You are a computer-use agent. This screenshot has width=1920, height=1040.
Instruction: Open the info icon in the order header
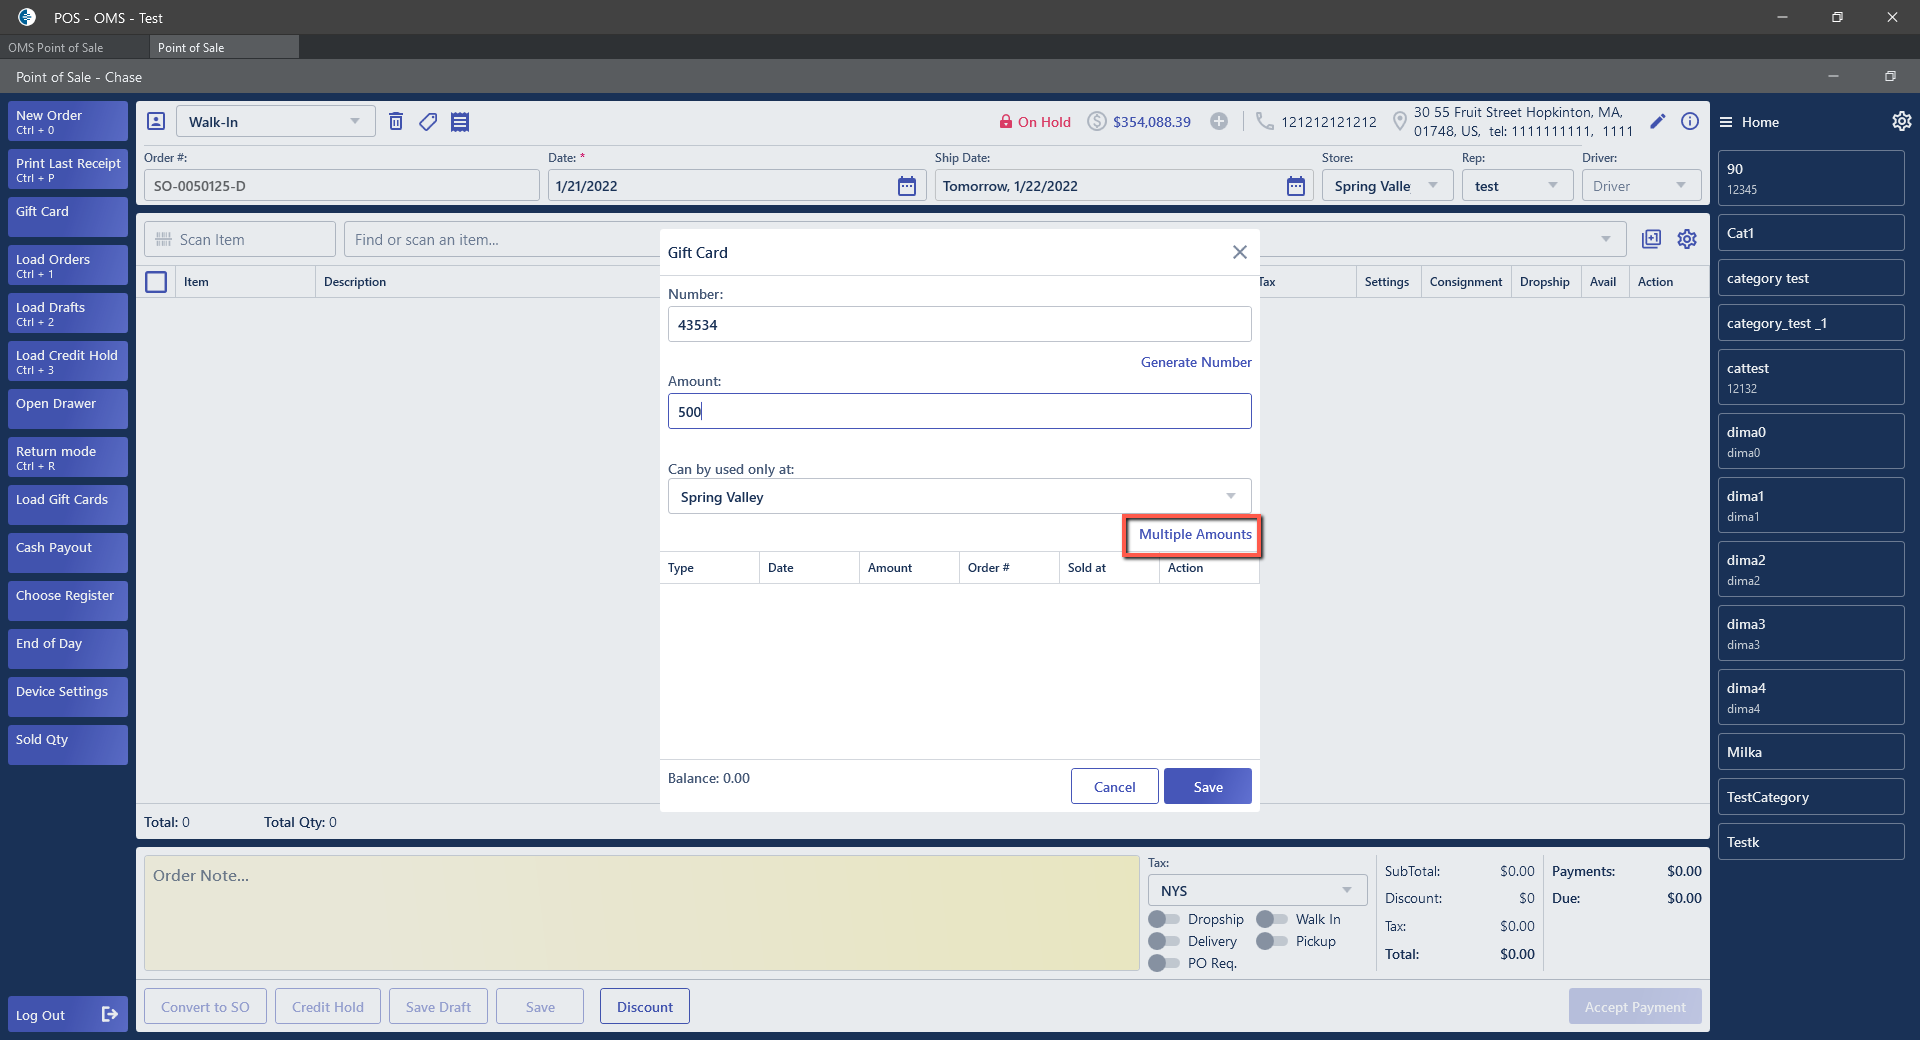pyautogui.click(x=1690, y=121)
